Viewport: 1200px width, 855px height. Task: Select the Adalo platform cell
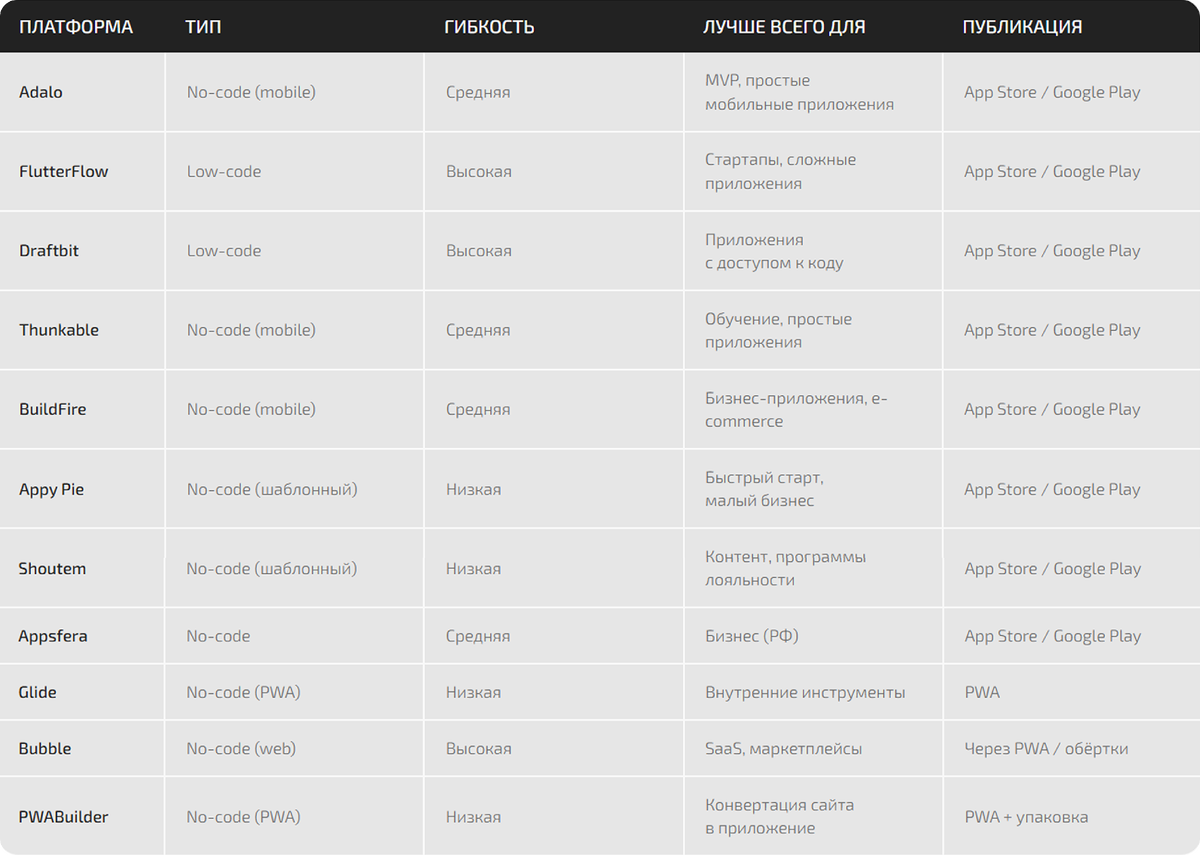pyautogui.click(x=41, y=92)
